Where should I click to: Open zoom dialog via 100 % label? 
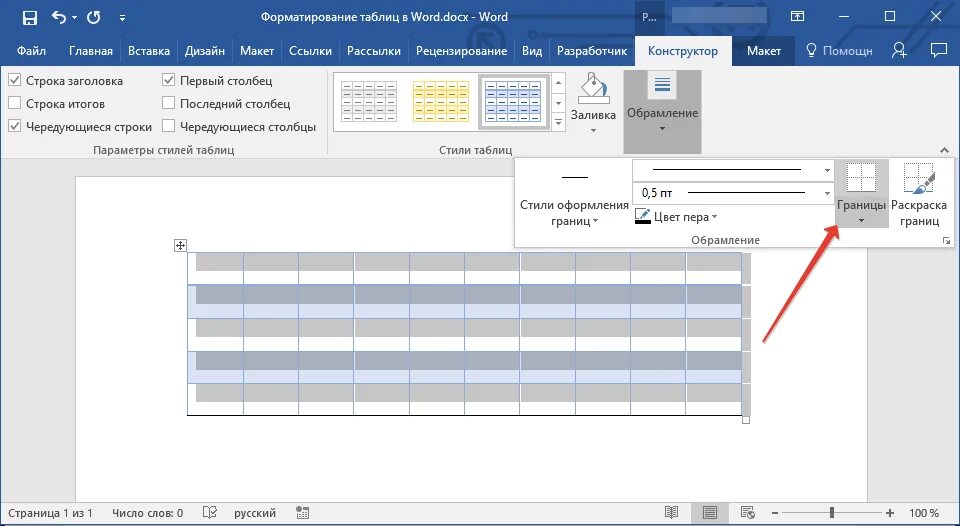click(924, 513)
